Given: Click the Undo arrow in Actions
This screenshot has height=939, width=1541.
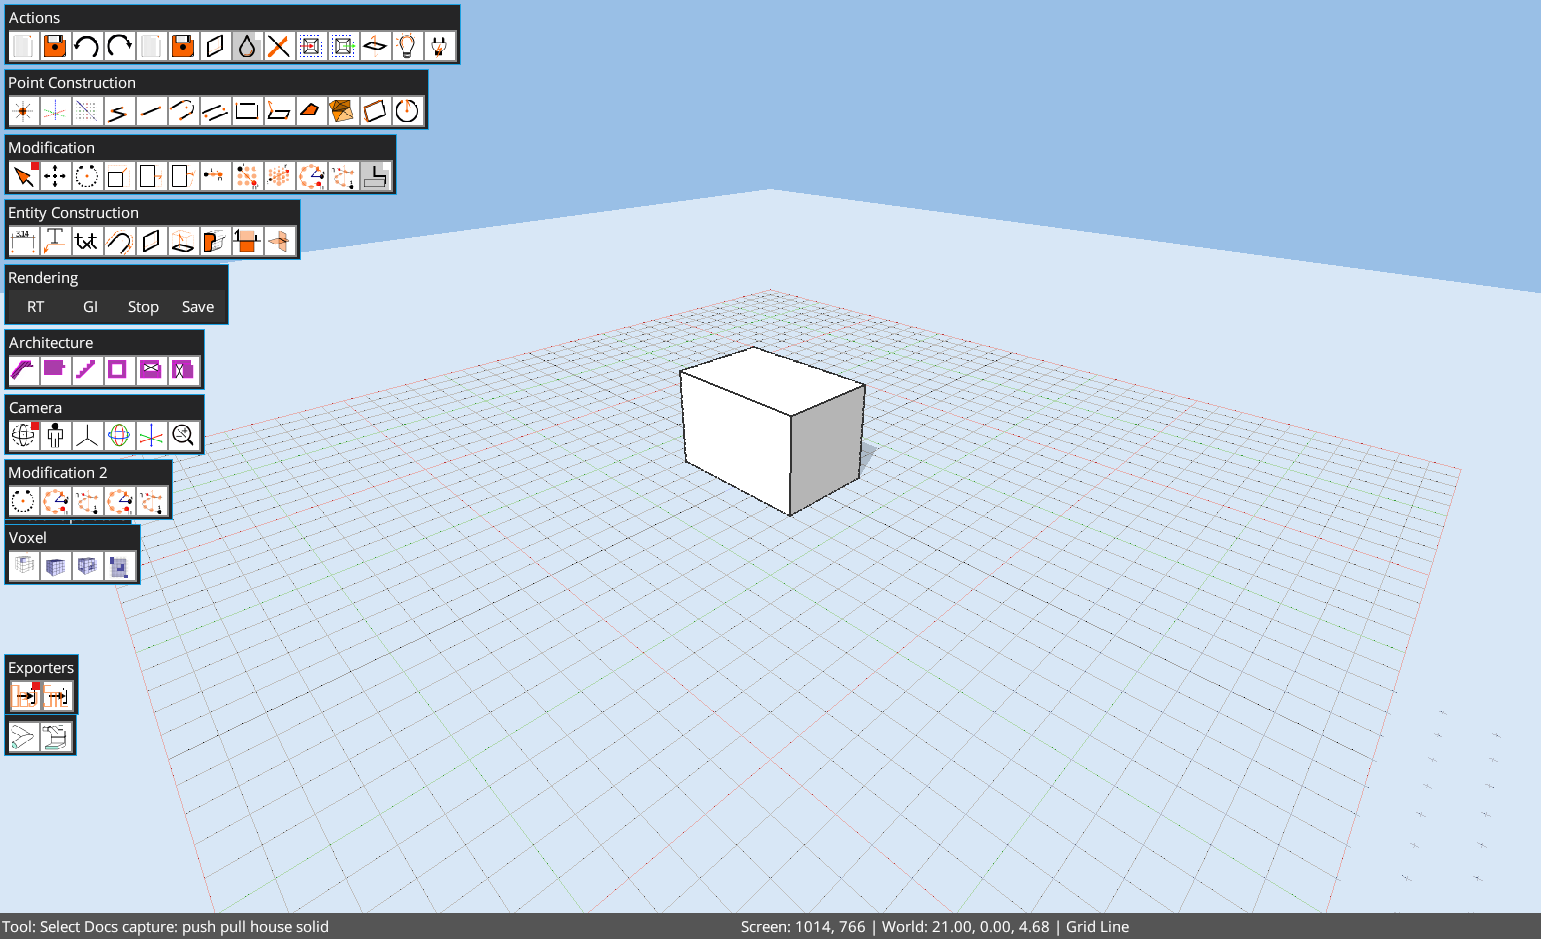Looking at the screenshot, I should click(x=87, y=46).
